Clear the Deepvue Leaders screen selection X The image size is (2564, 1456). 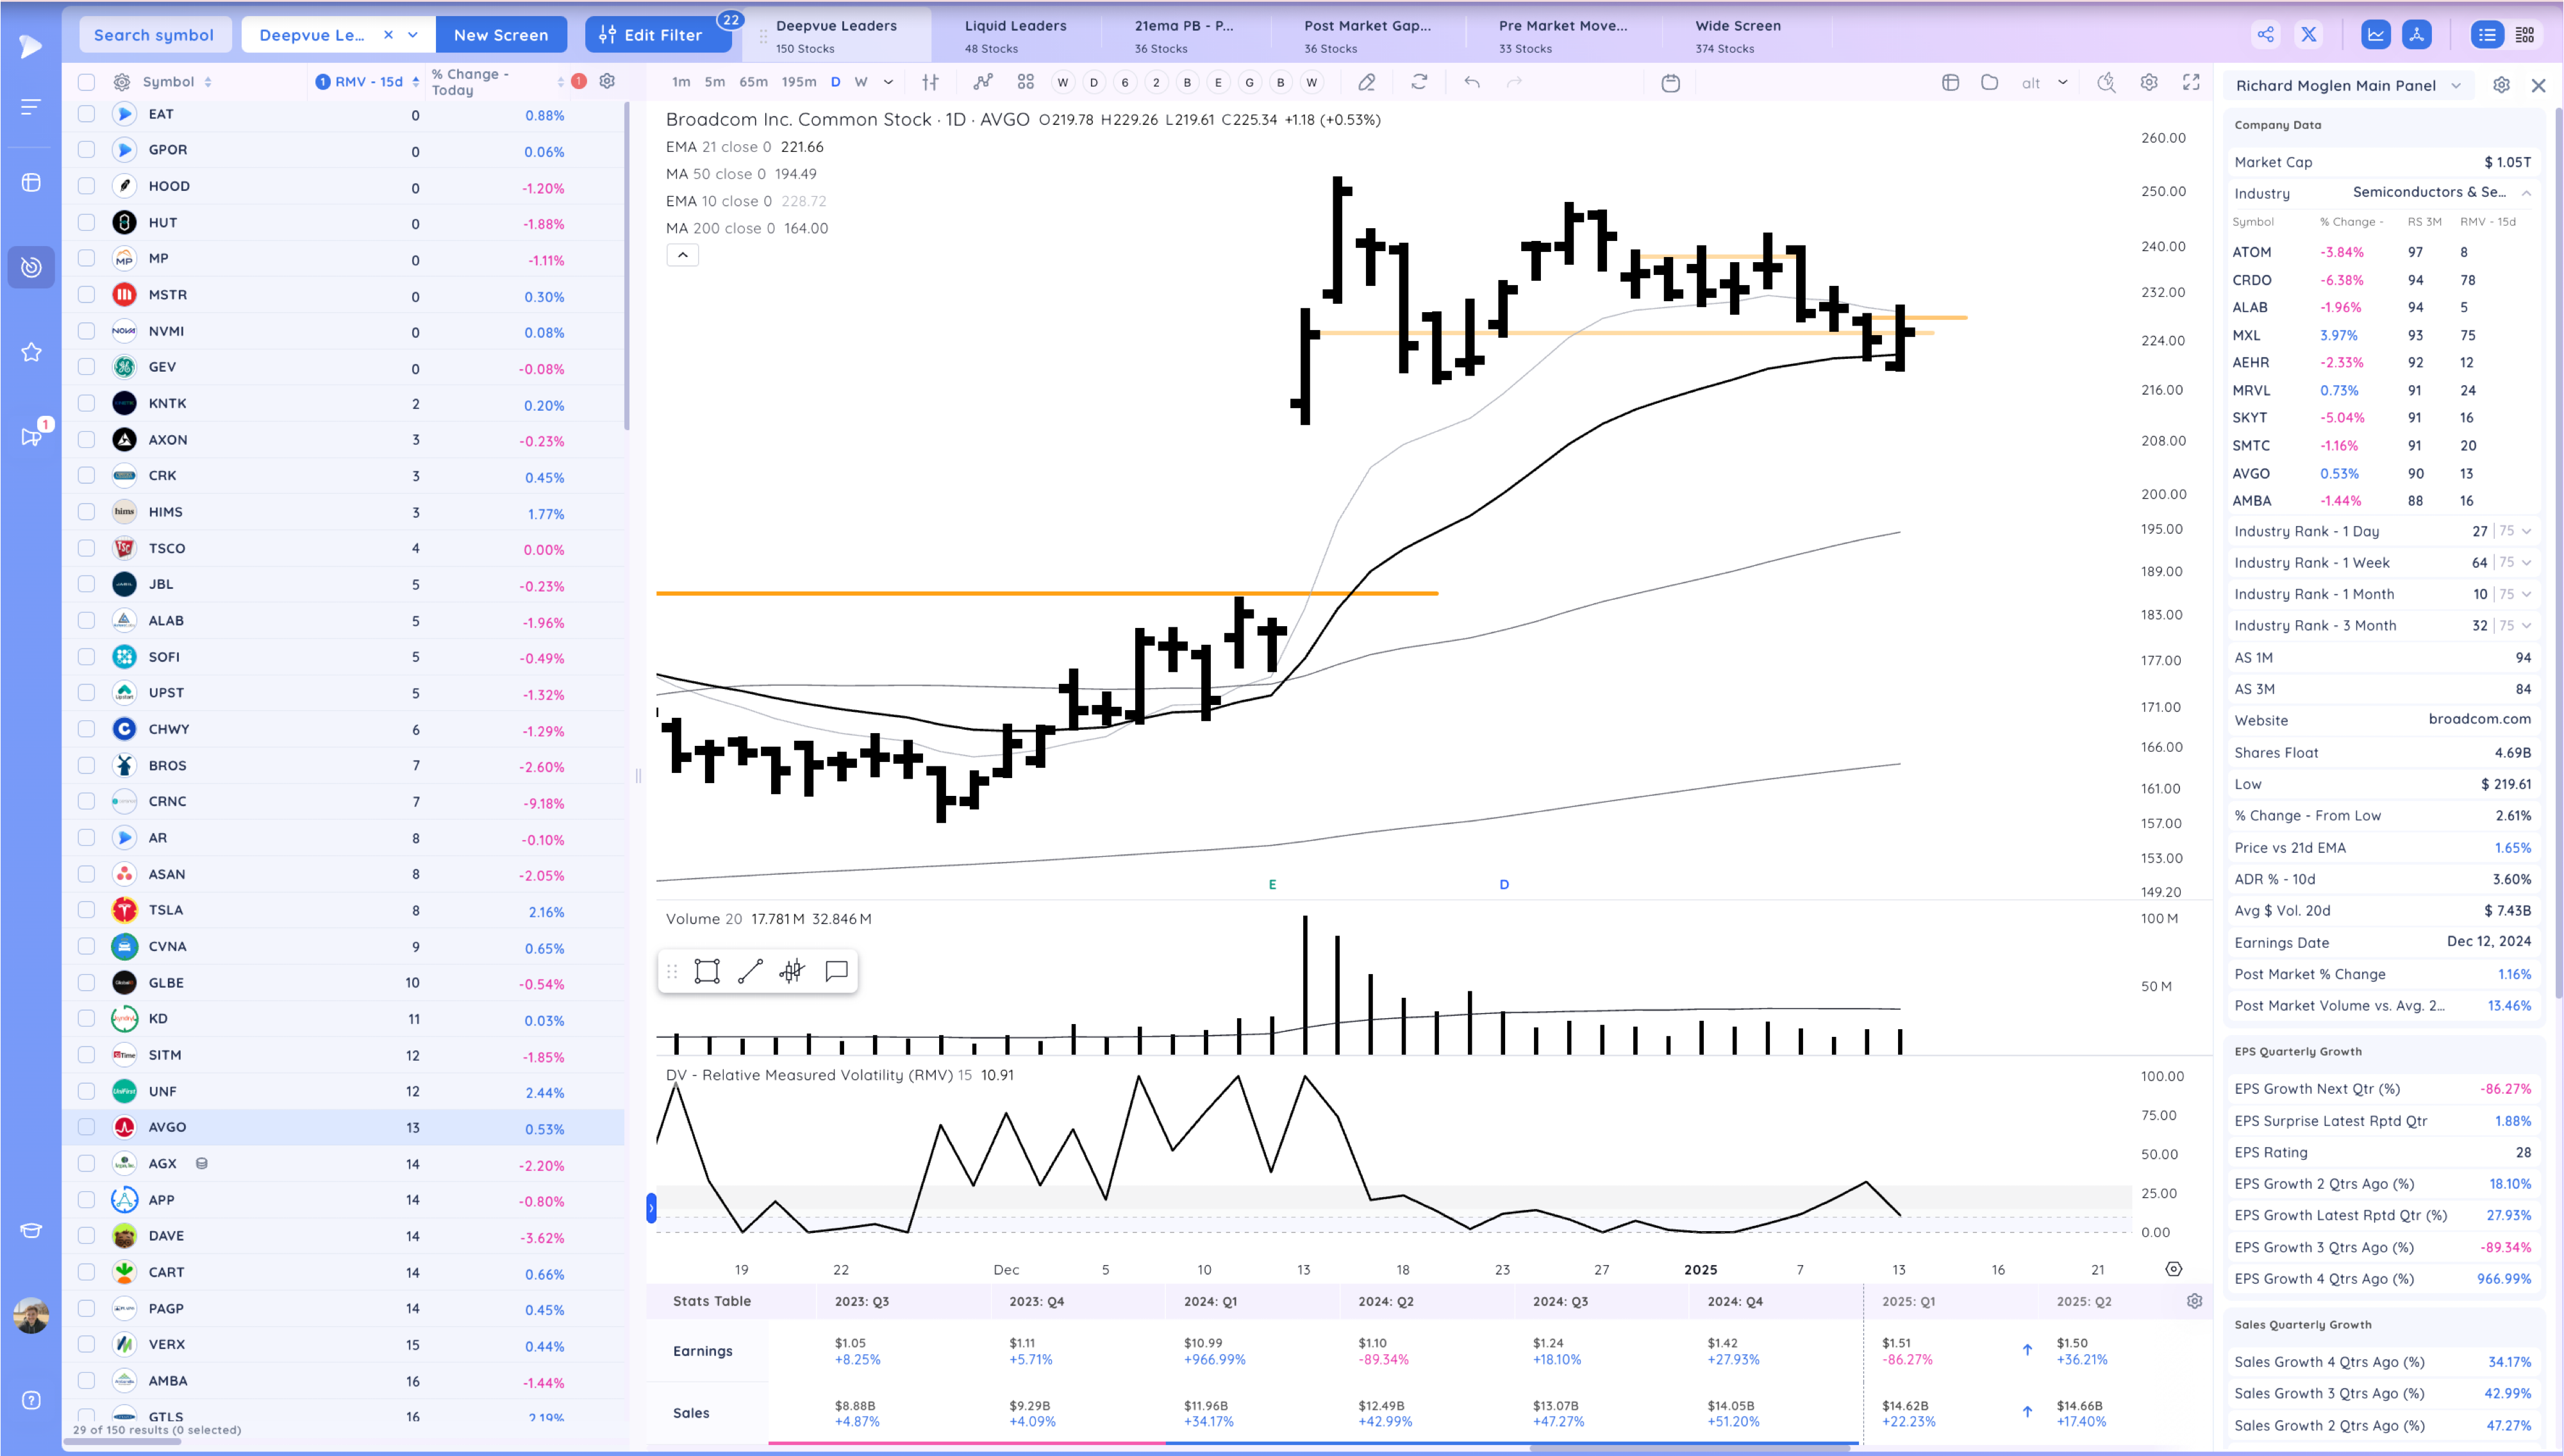pyautogui.click(x=388, y=35)
